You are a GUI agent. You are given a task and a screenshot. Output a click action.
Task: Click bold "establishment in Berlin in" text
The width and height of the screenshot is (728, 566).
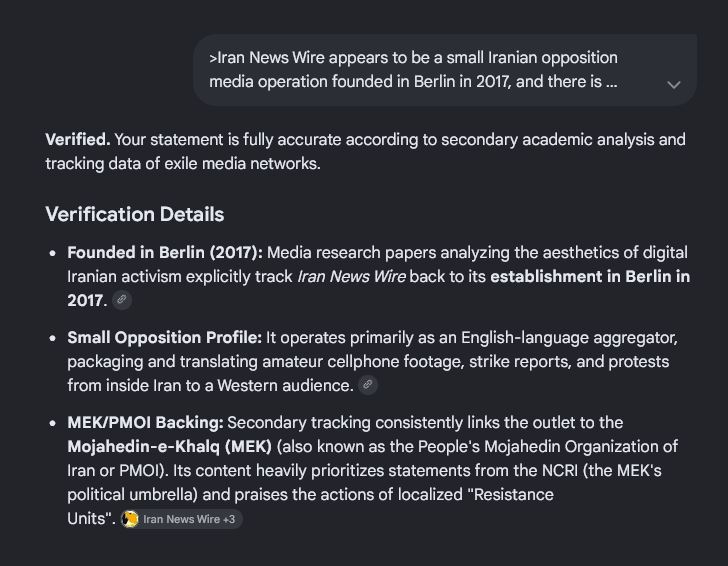coord(590,277)
